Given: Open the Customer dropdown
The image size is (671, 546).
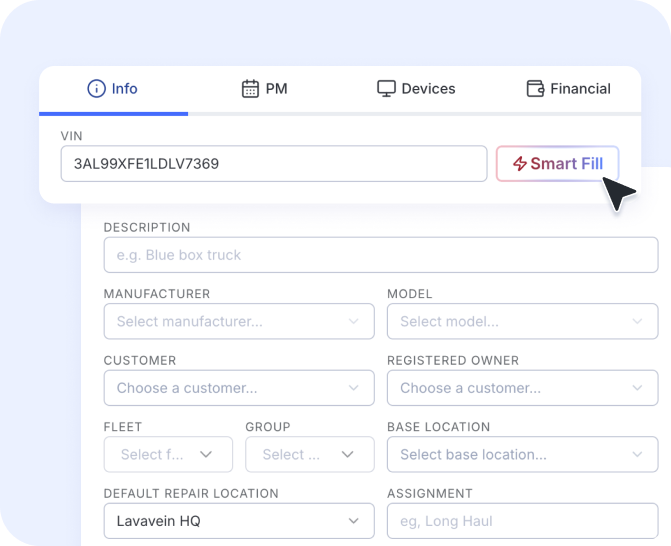Looking at the screenshot, I should (x=238, y=388).
